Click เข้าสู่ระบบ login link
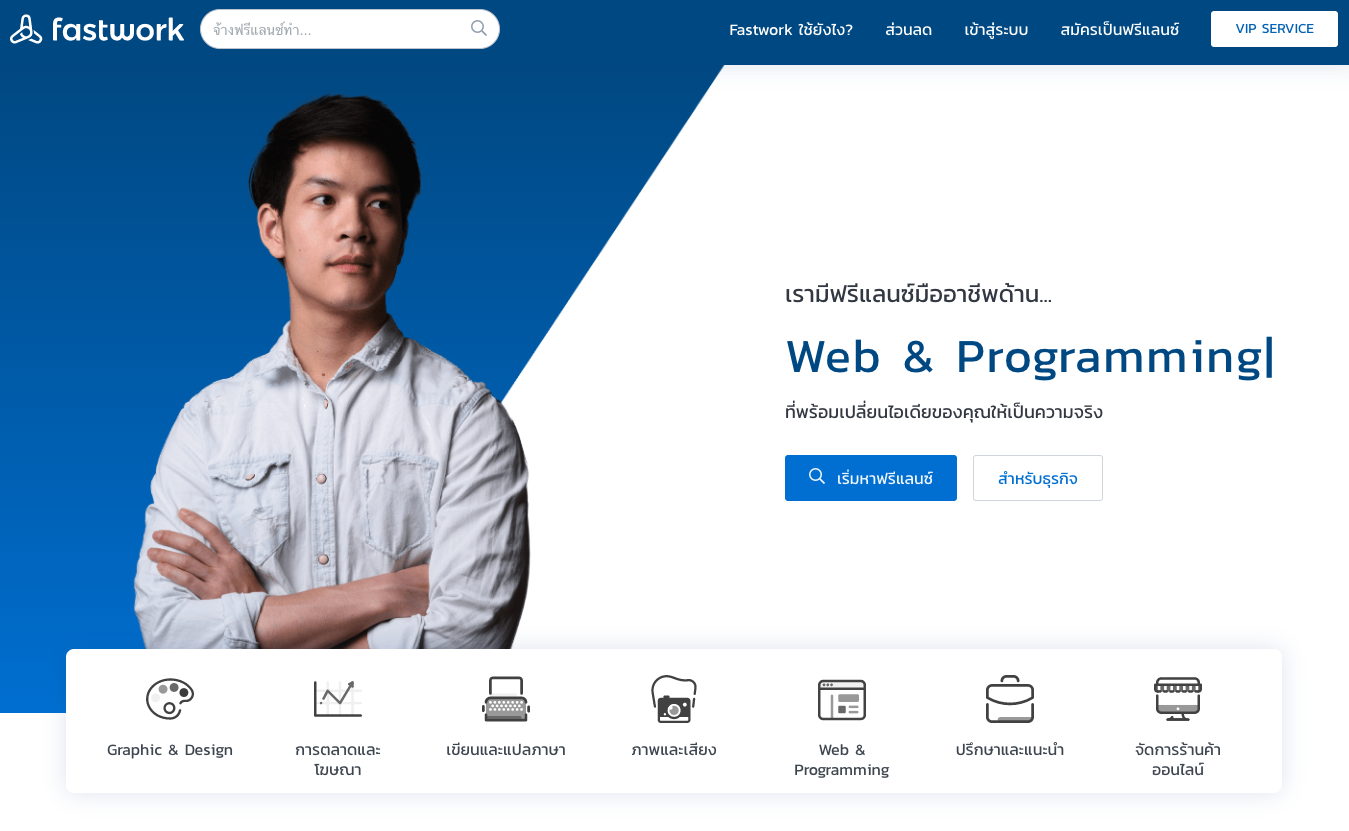This screenshot has height=831, width=1349. pyautogui.click(x=996, y=29)
